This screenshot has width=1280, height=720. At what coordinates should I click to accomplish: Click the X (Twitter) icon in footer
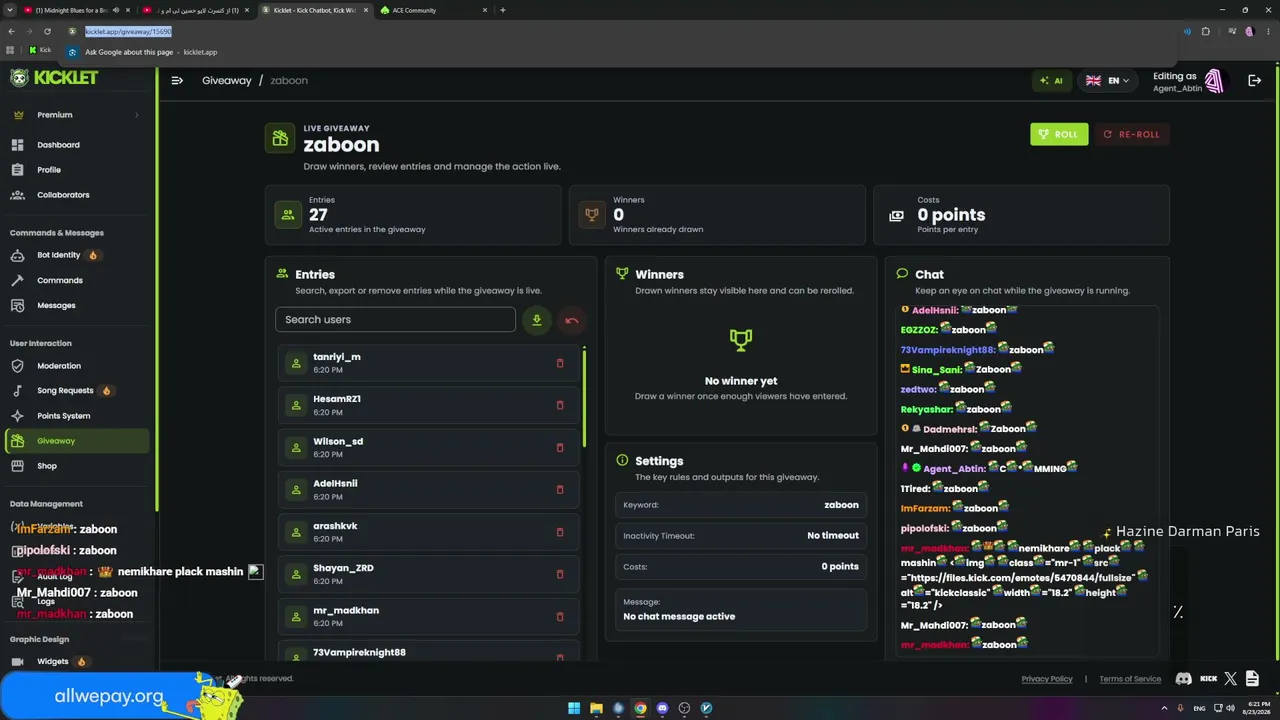click(1230, 679)
